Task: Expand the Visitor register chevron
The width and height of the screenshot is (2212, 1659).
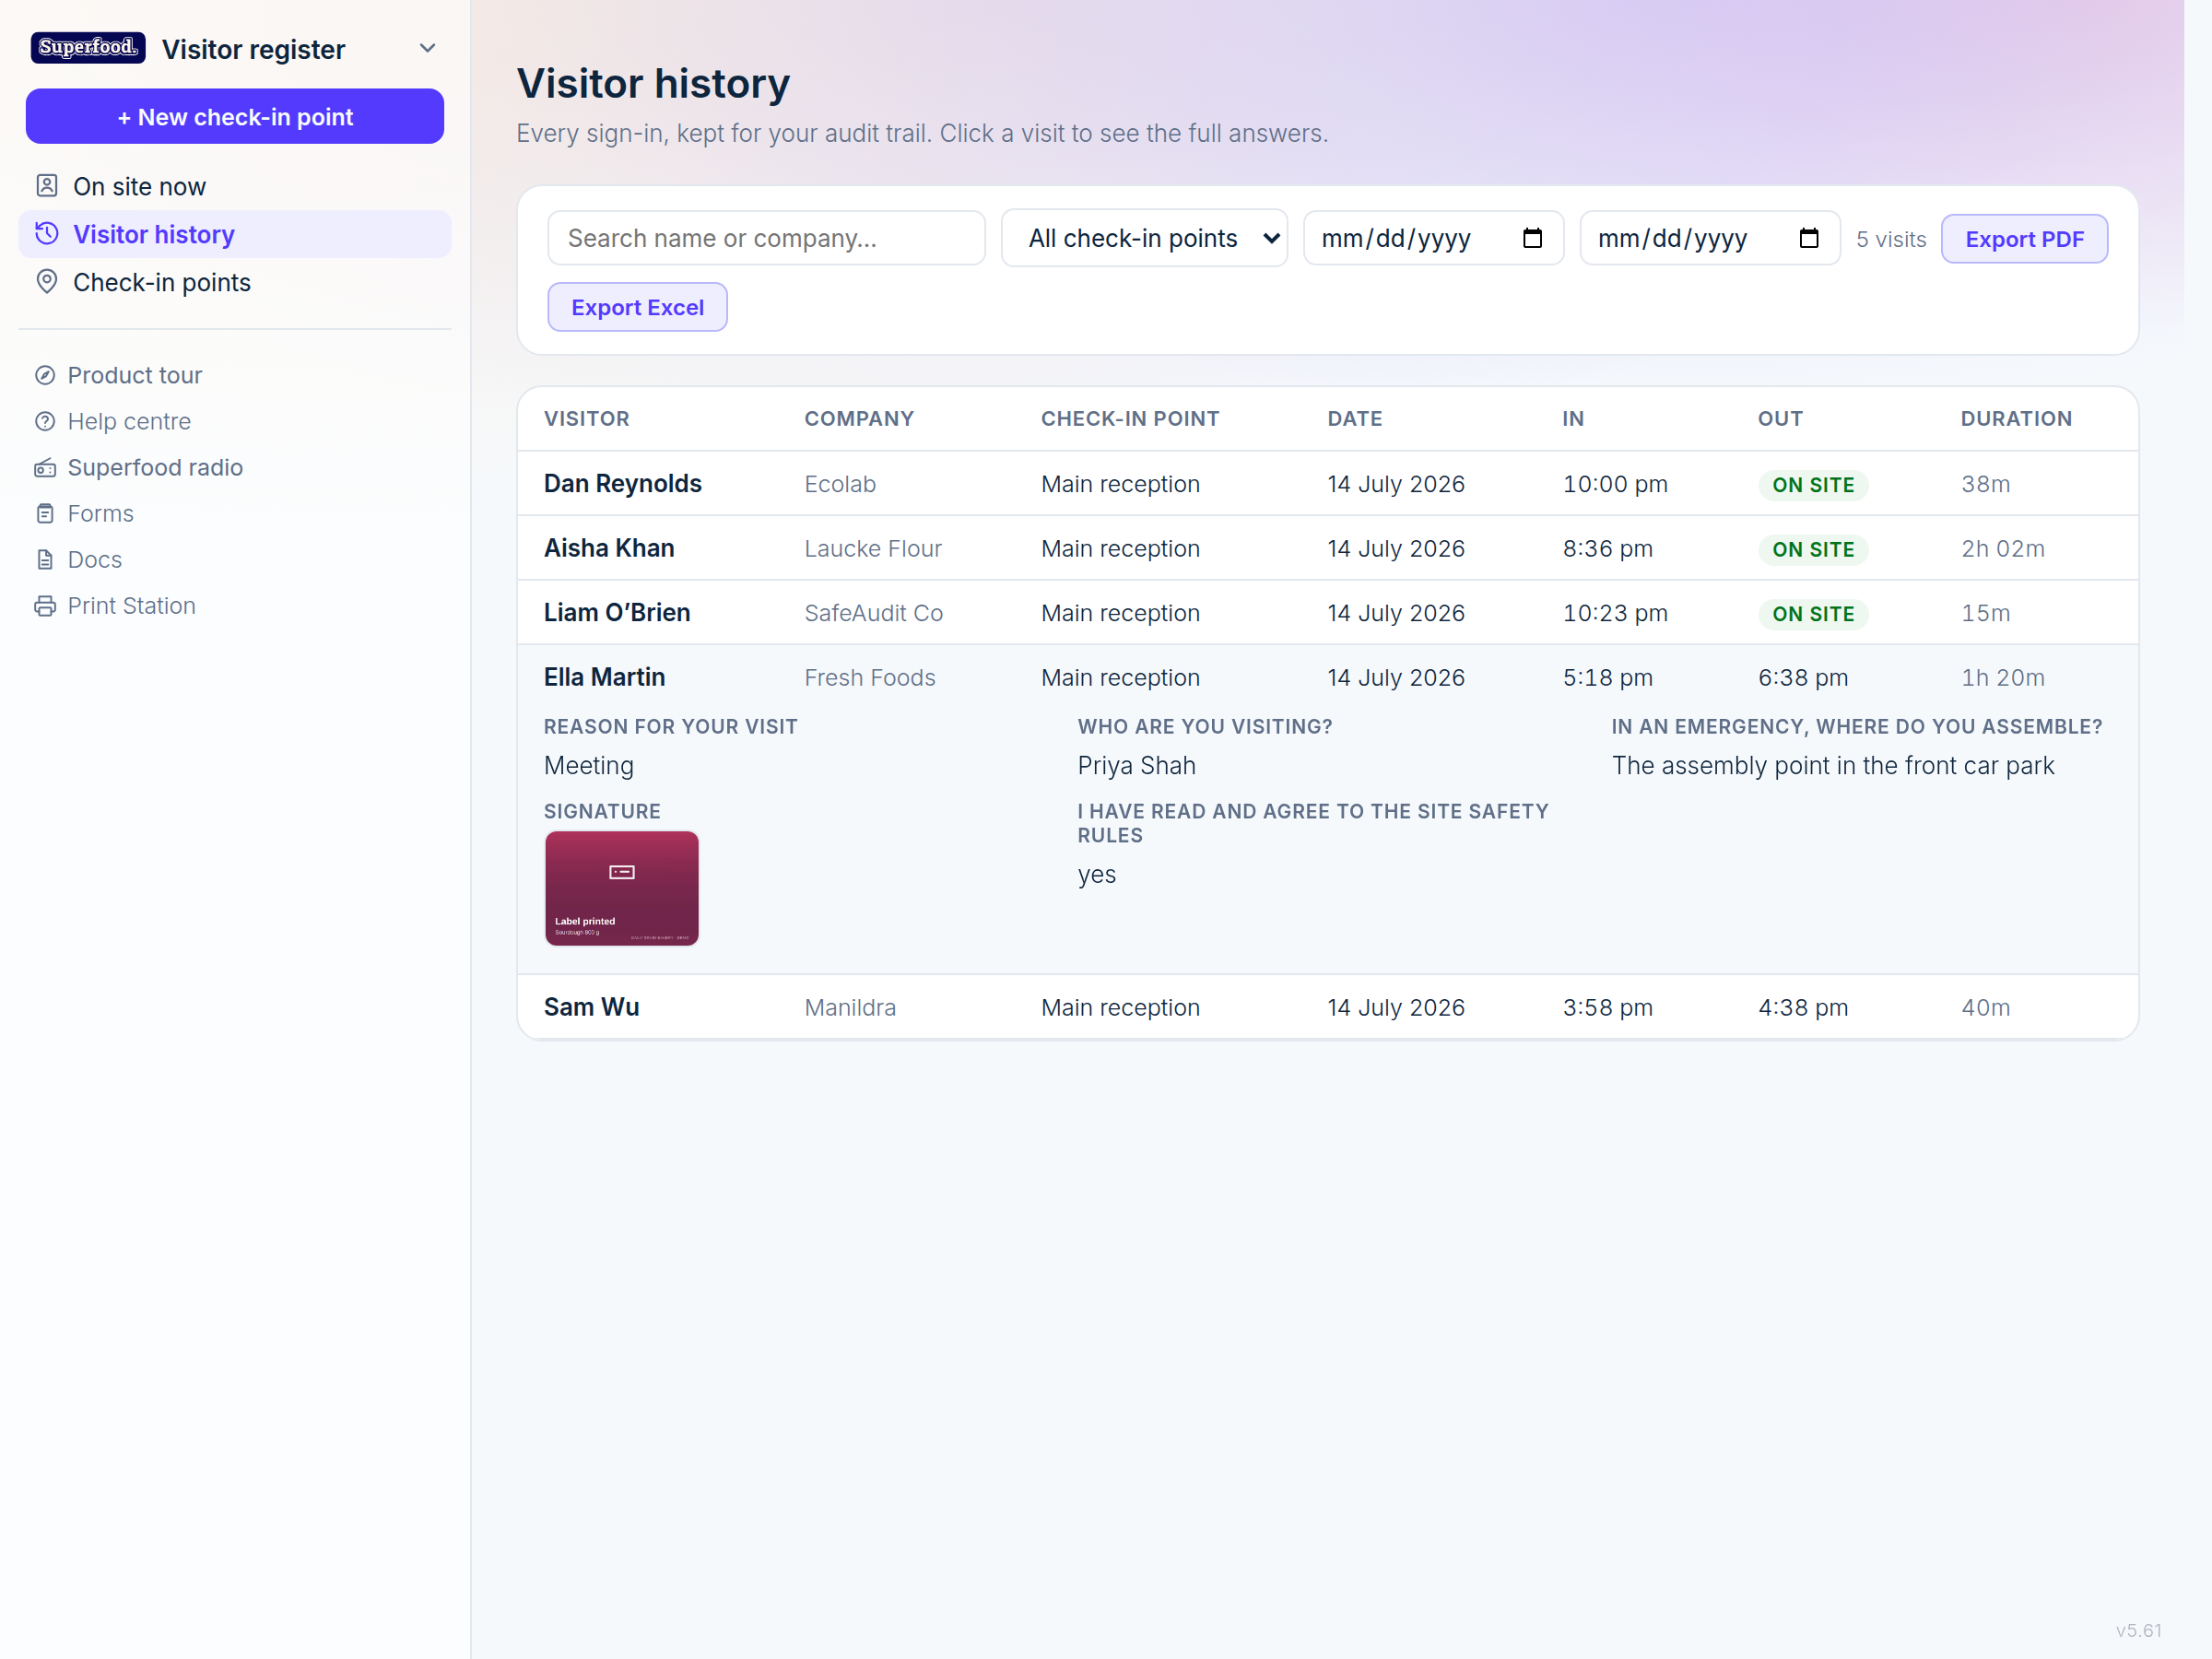Action: point(427,48)
